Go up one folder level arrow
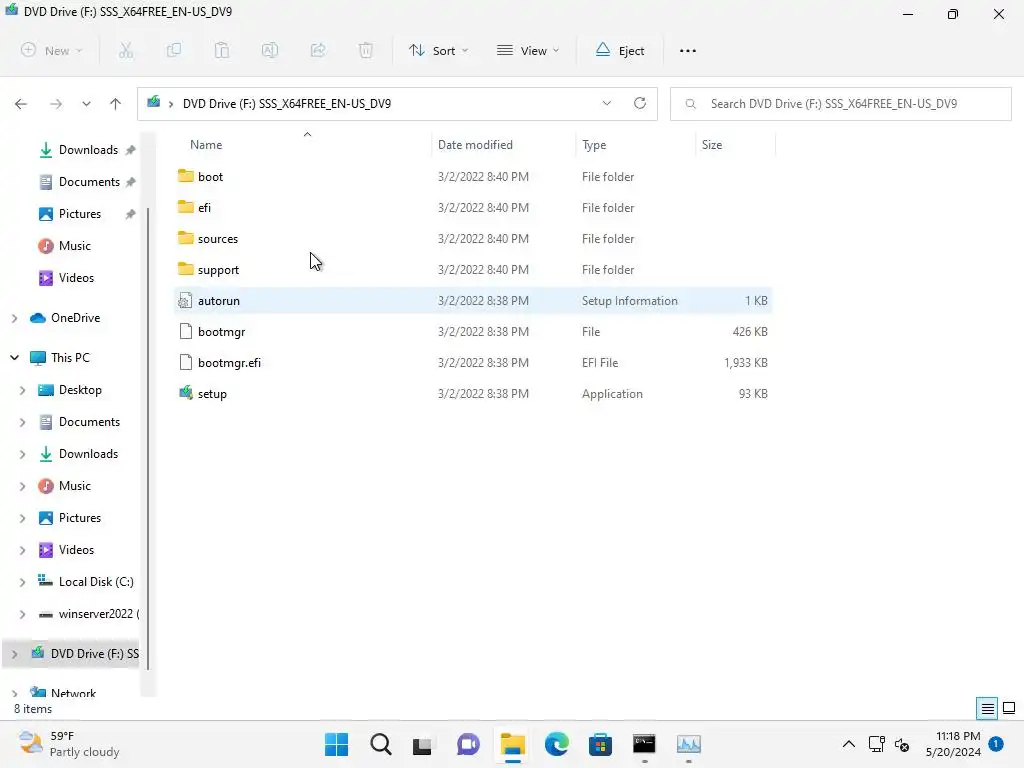 point(116,104)
